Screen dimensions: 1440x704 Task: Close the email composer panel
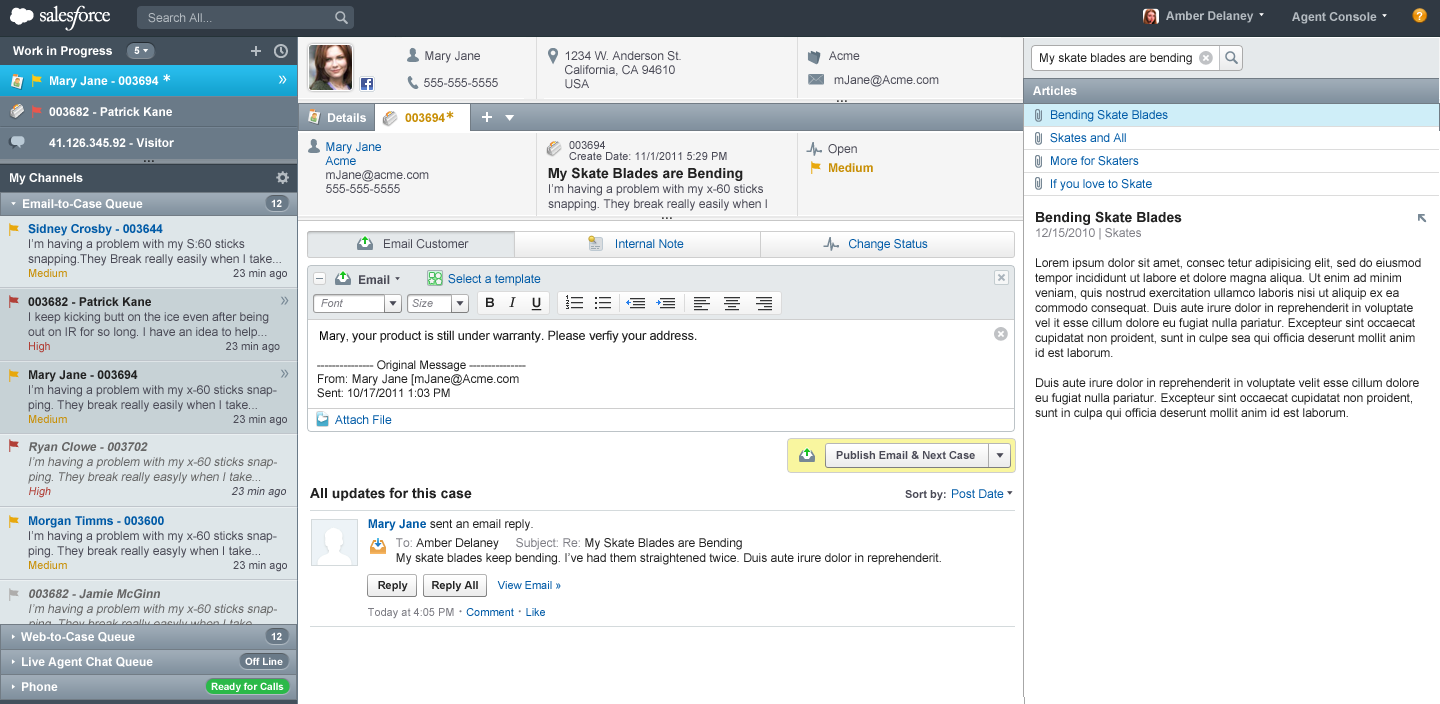tap(1001, 278)
